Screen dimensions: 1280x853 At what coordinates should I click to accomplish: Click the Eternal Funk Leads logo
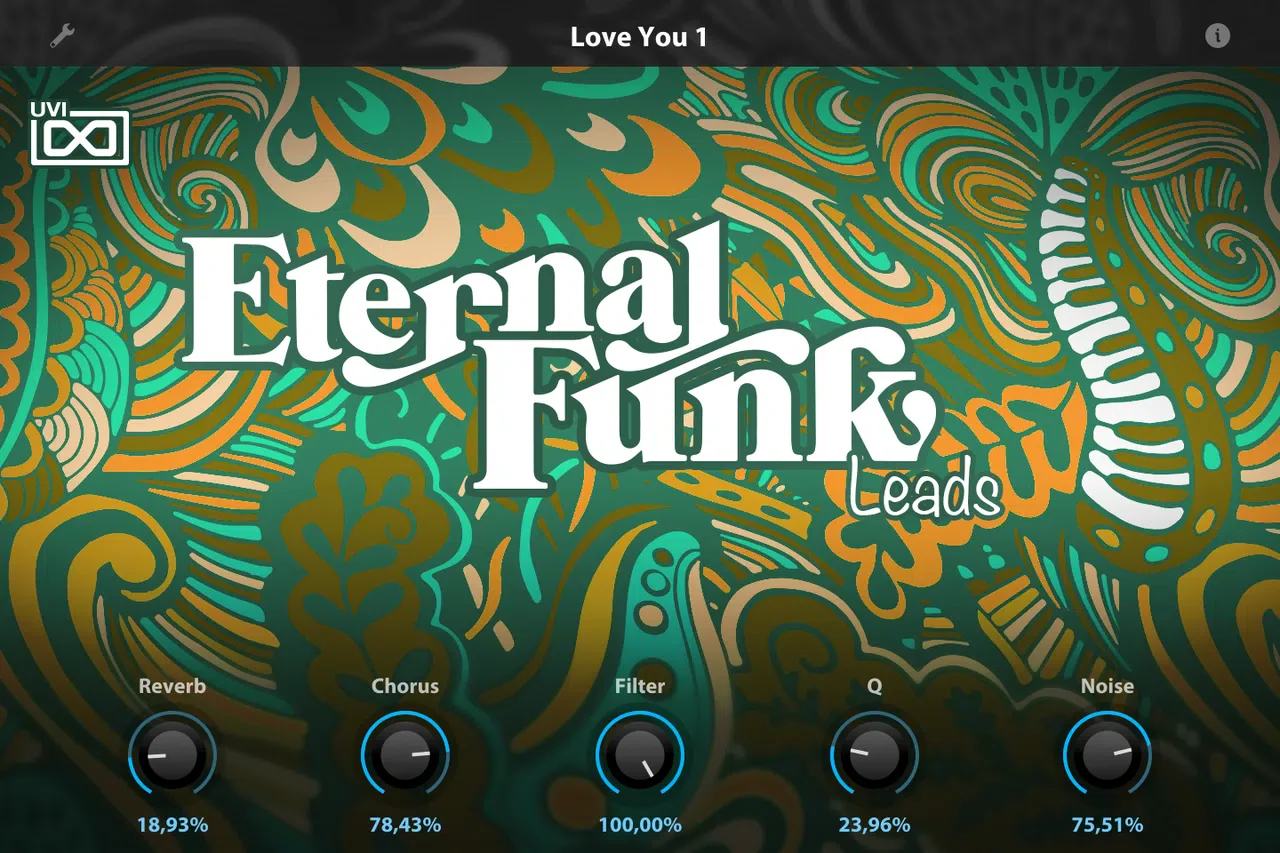[x=590, y=370]
